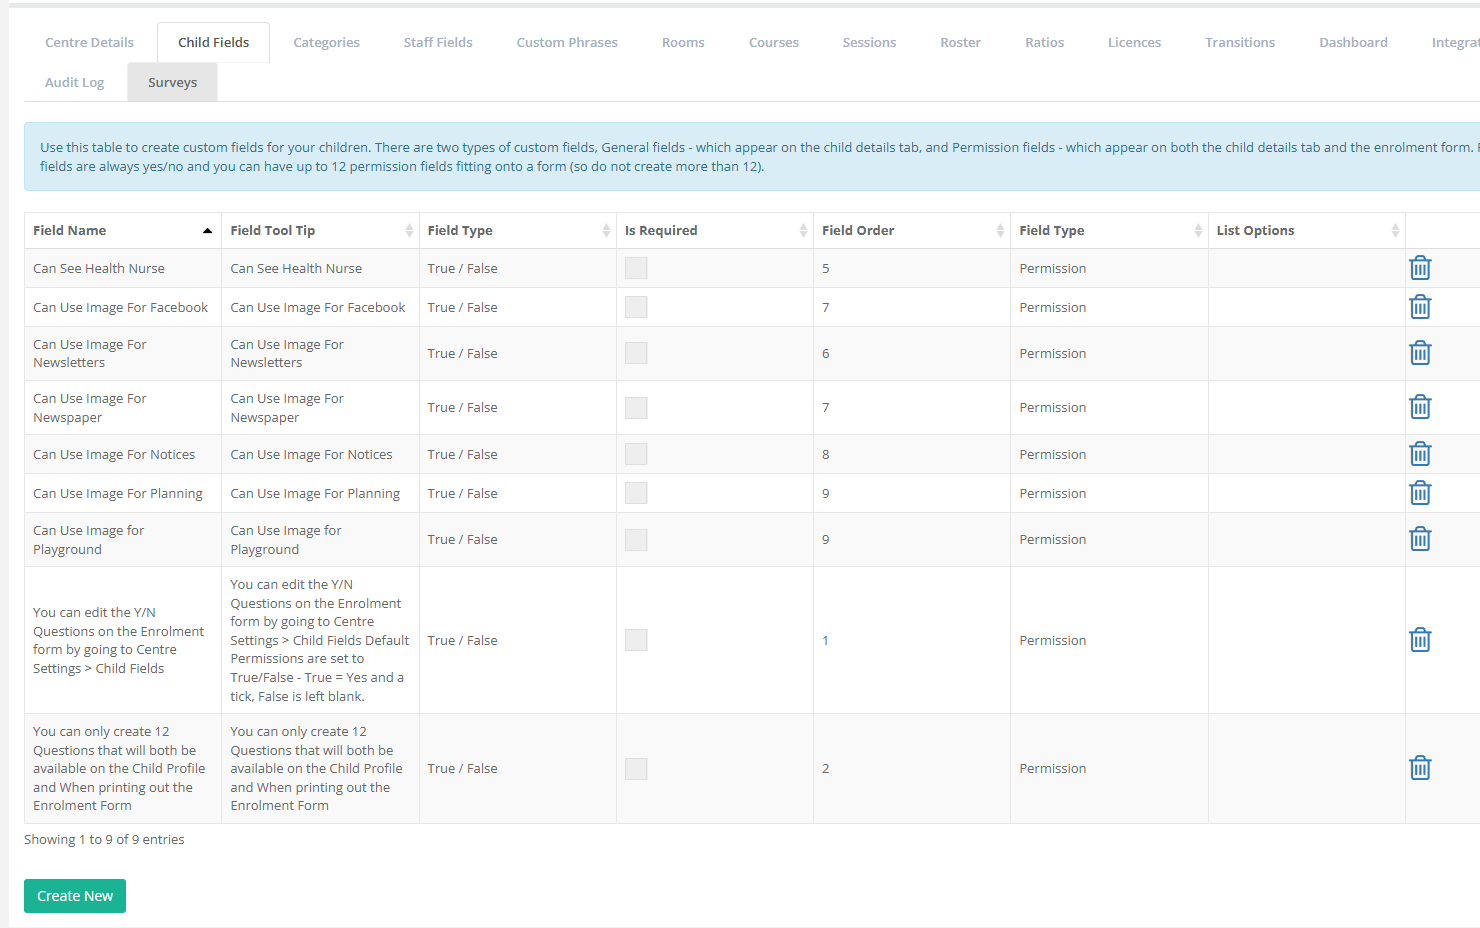Delete the Can See Health Nurse field

(1420, 268)
